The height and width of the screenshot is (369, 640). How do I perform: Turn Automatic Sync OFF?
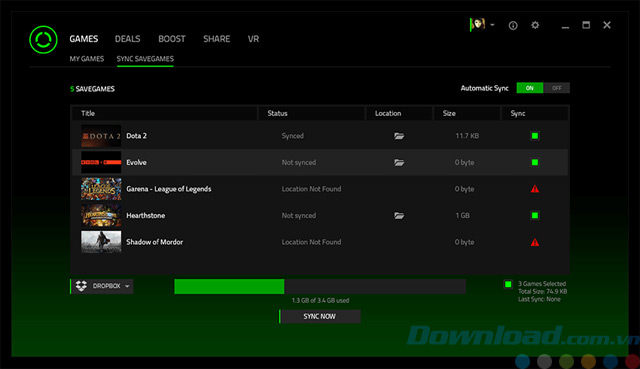(x=556, y=88)
